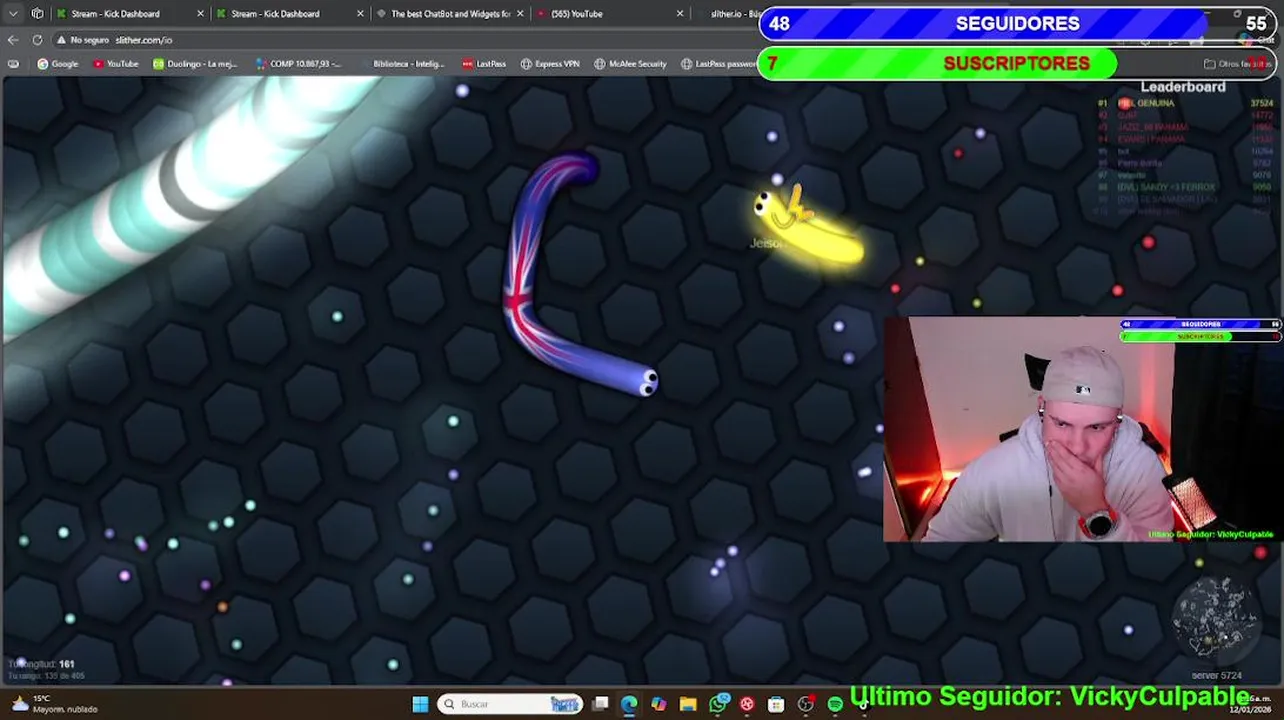The image size is (1284, 720).
Task: Click the Tu longitud: 161 score text
Action: [x=41, y=664]
